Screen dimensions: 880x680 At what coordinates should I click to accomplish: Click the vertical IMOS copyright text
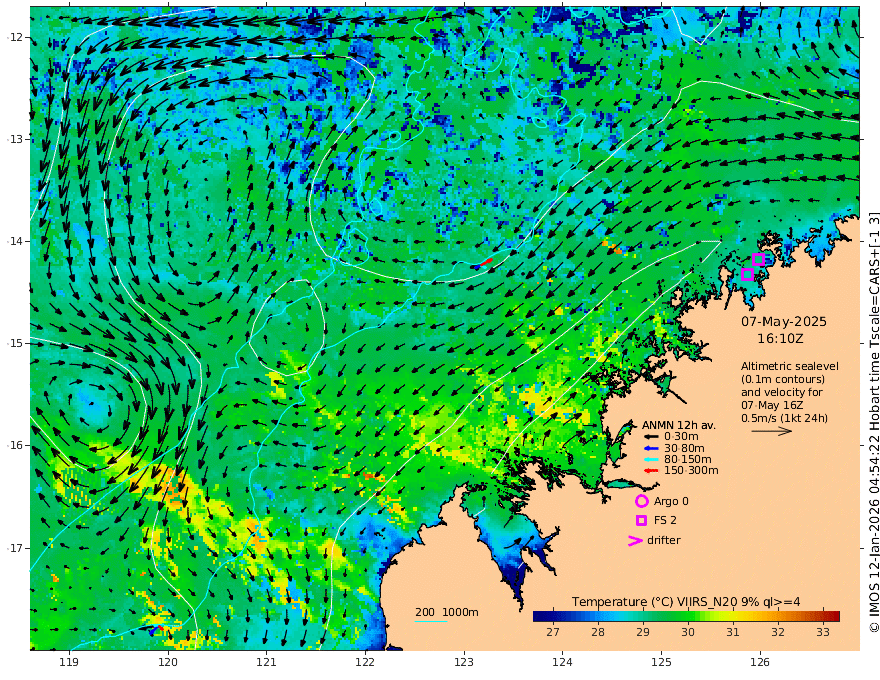point(873,422)
